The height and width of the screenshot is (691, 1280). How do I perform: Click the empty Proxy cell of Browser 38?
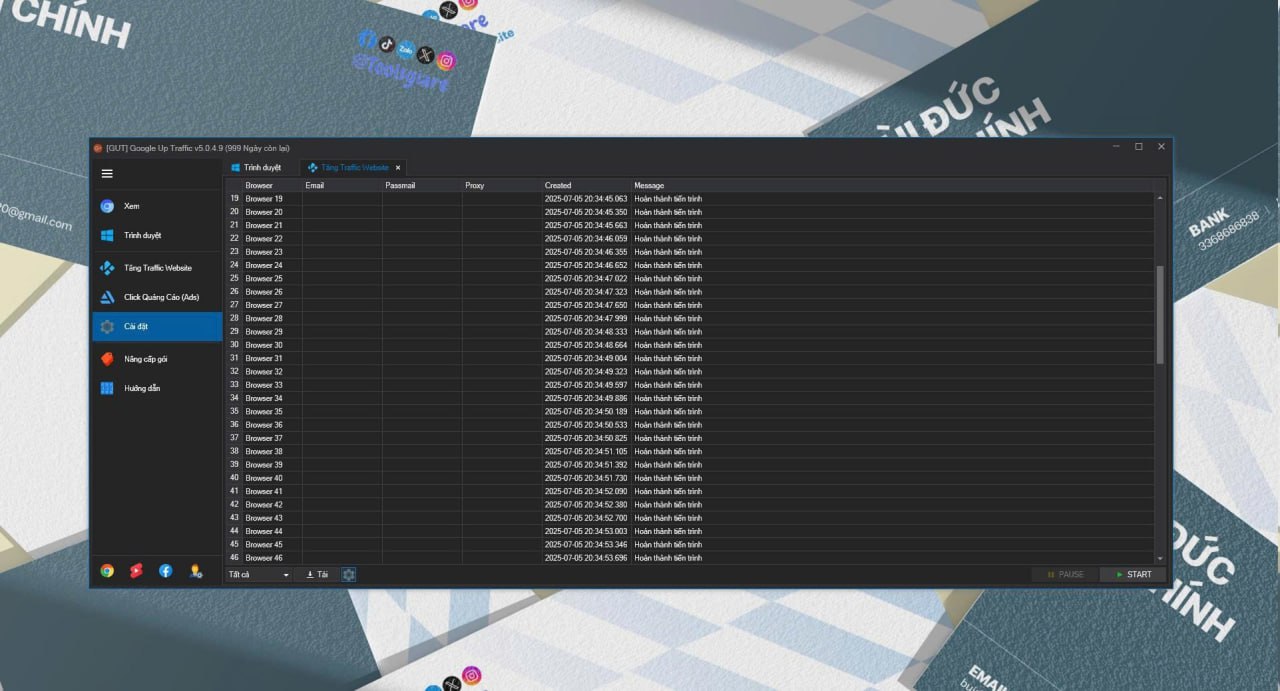click(x=502, y=451)
